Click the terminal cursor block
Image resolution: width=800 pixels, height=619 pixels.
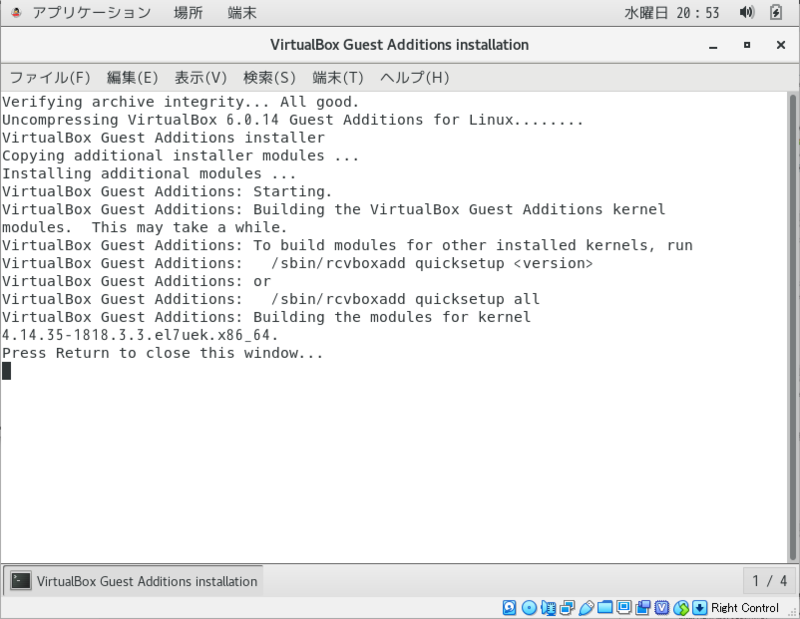click(6, 371)
